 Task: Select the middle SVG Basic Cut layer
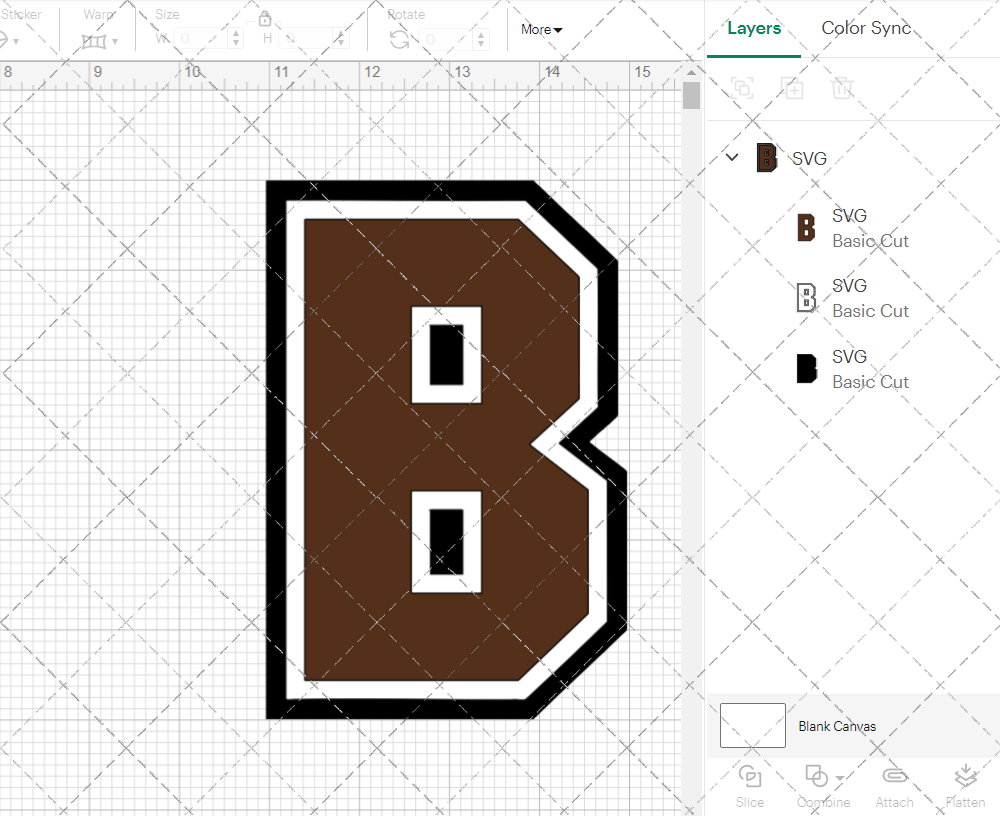tap(868, 297)
